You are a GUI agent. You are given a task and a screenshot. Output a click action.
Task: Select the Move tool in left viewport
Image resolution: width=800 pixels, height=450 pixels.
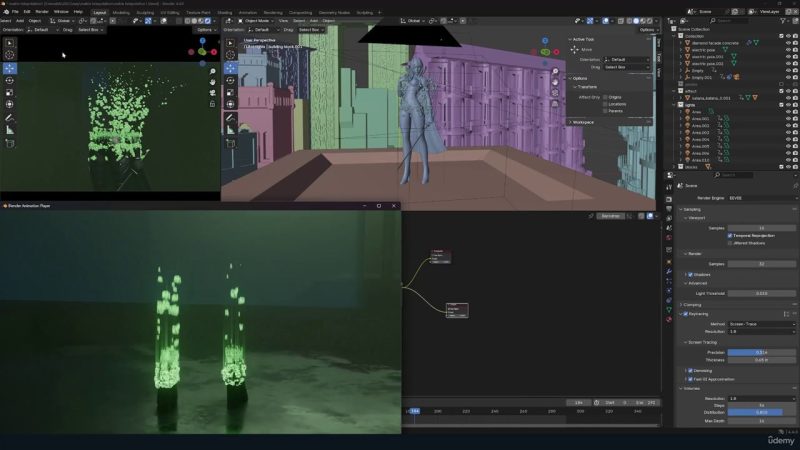[x=10, y=68]
